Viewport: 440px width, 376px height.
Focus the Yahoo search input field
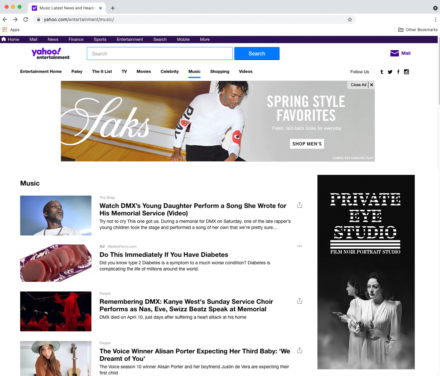pos(160,54)
